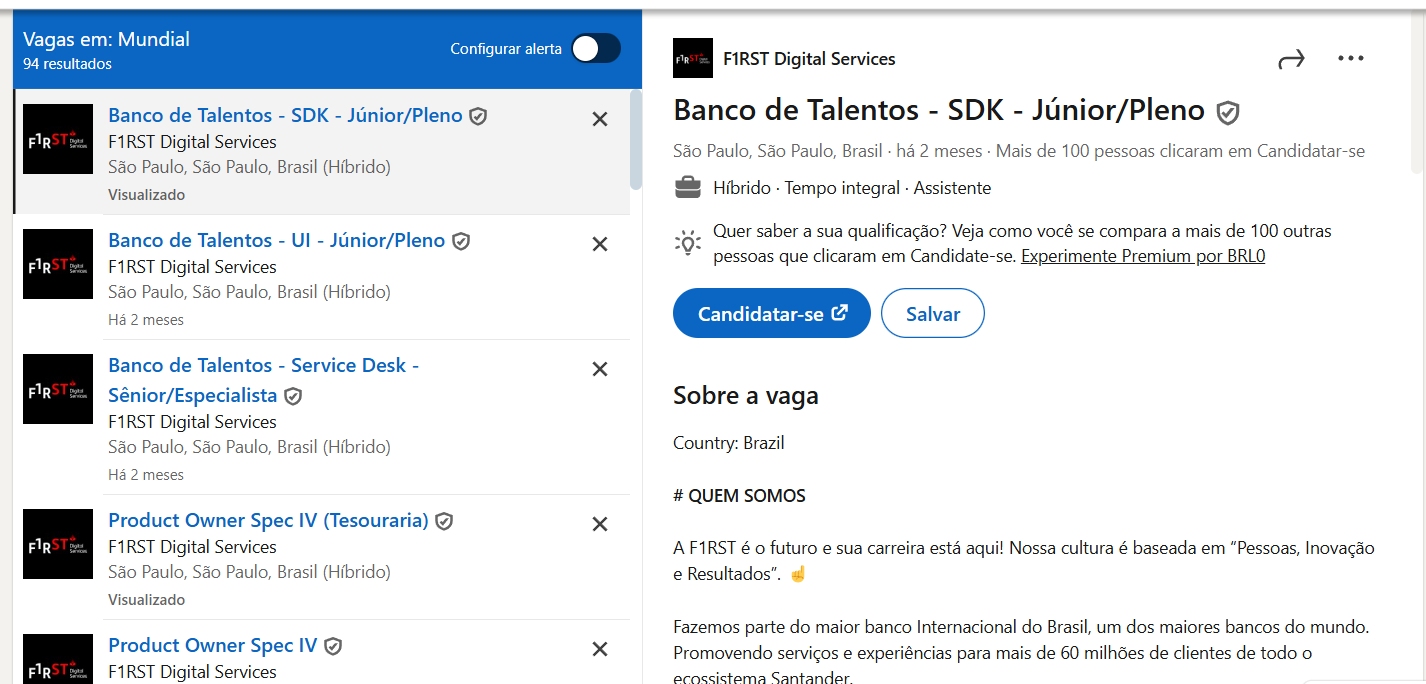Click verified badge next to SDK list title
The image size is (1426, 684).
pyautogui.click(x=478, y=116)
